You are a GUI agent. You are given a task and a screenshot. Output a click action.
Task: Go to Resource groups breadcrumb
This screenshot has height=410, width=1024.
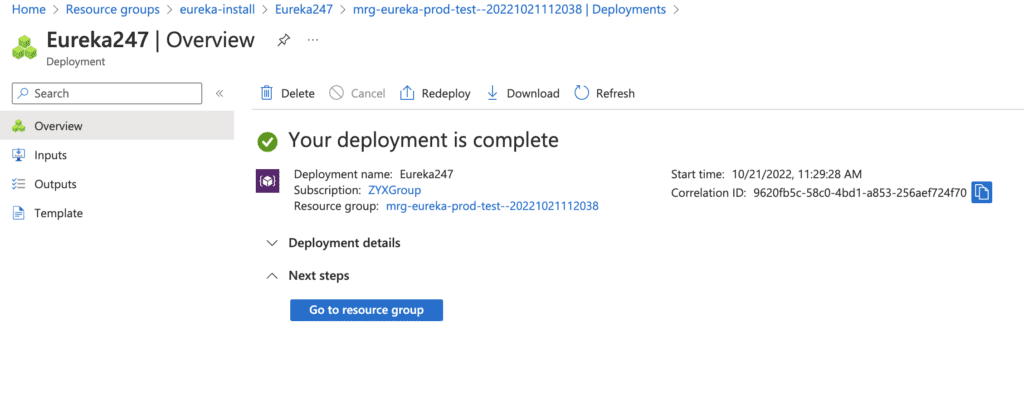(x=112, y=10)
